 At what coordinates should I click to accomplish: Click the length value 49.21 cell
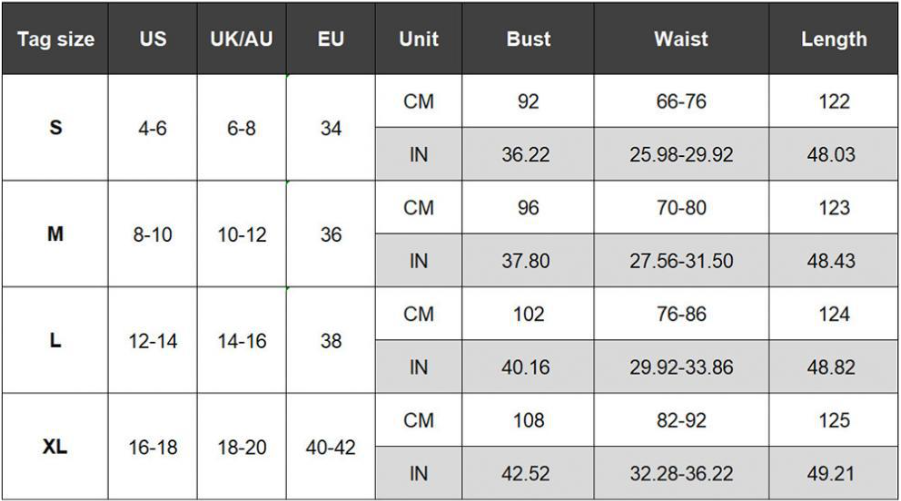tap(833, 474)
